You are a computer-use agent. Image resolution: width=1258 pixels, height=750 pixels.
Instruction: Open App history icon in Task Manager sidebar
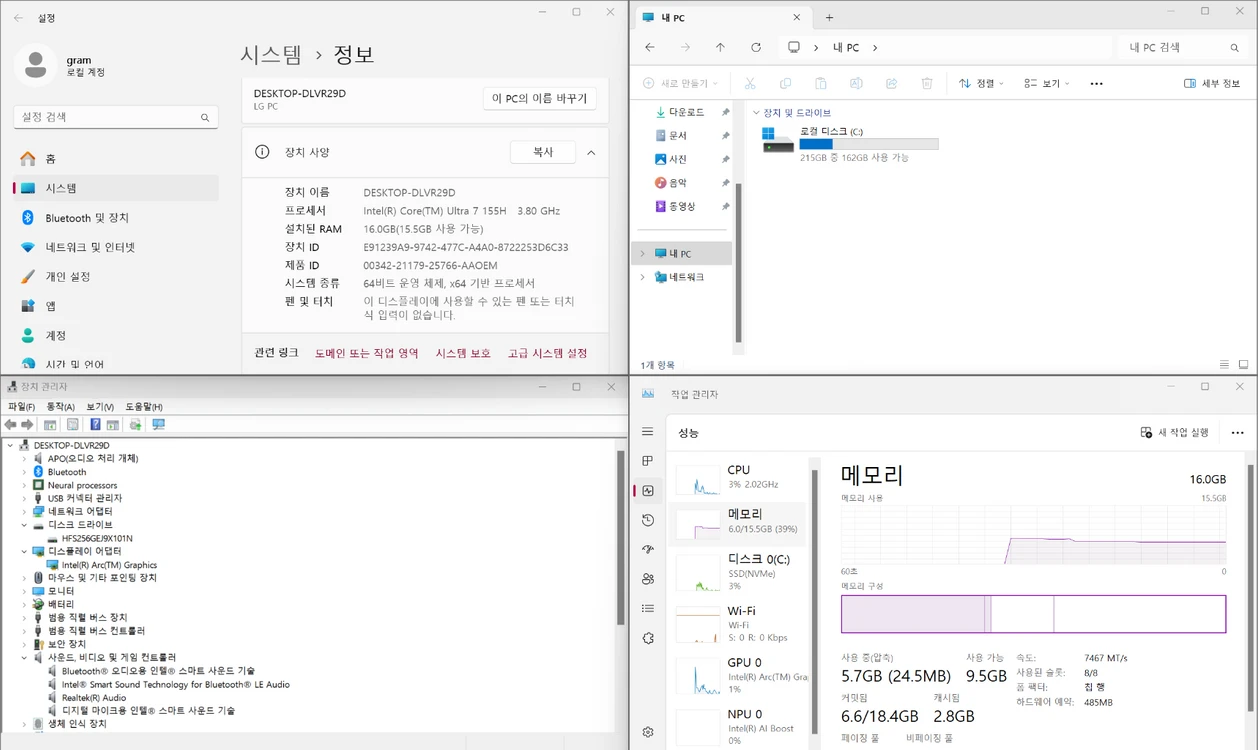point(648,520)
